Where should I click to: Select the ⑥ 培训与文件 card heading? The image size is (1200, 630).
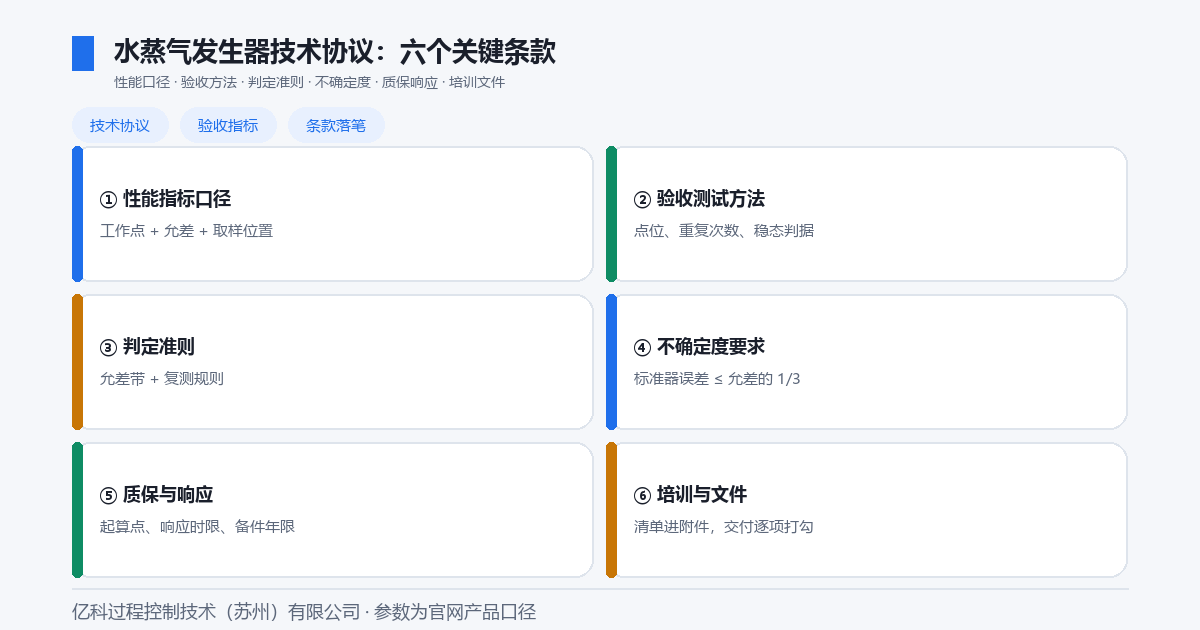click(x=690, y=495)
